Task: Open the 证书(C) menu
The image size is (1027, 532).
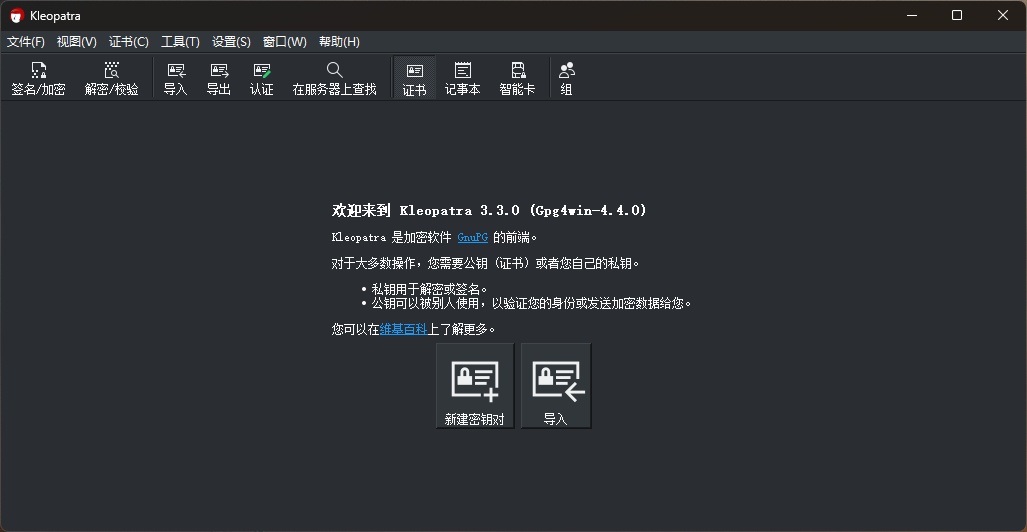Action: point(128,42)
